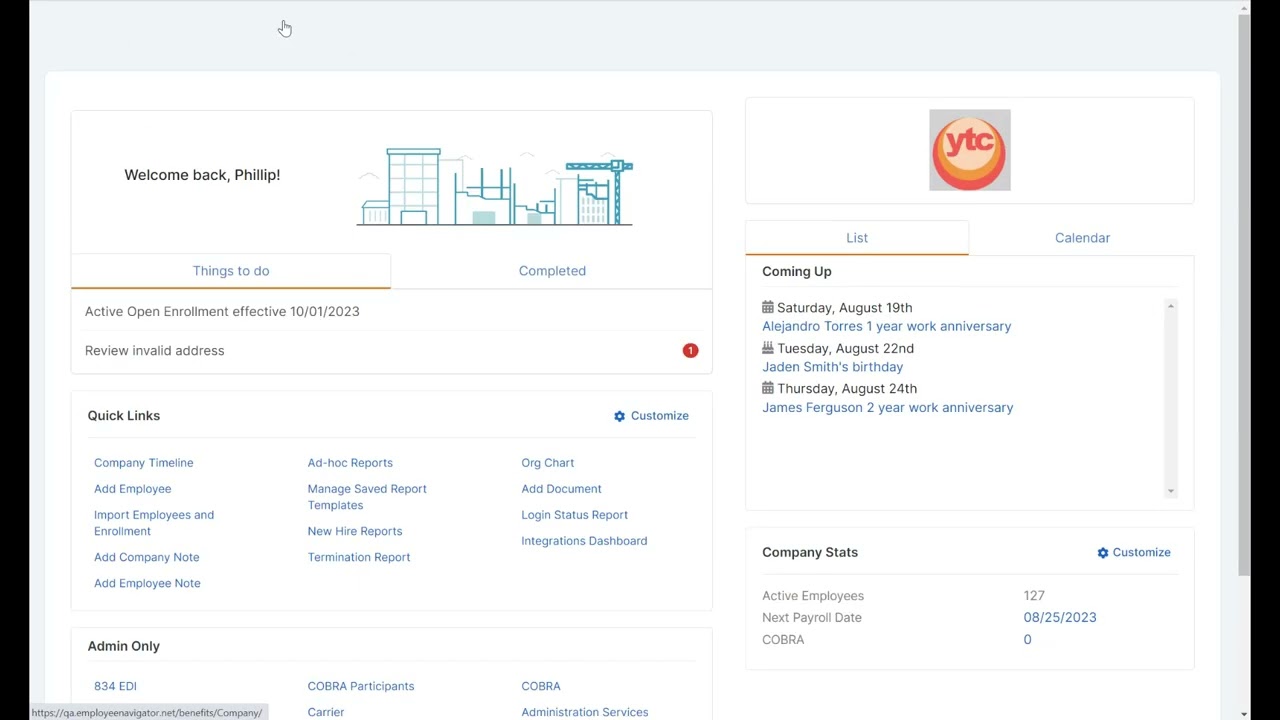Screen dimensions: 1280x720
Task: Open the Login Status Report
Action: pos(575,515)
